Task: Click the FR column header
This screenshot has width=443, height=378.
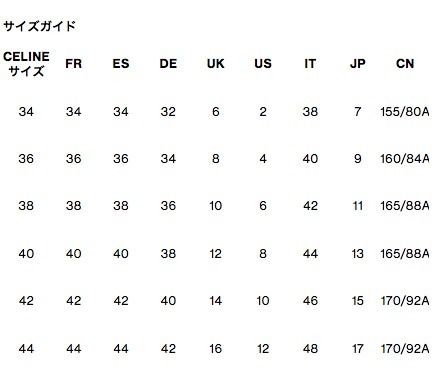Action: 74,64
